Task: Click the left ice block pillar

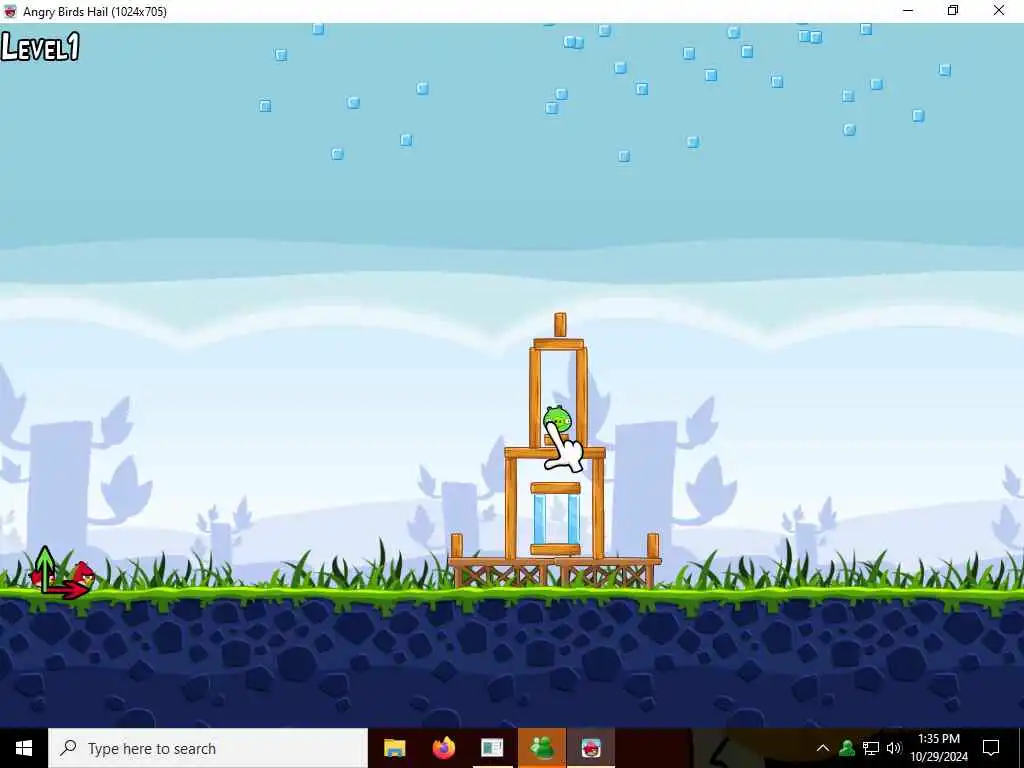Action: tap(539, 519)
